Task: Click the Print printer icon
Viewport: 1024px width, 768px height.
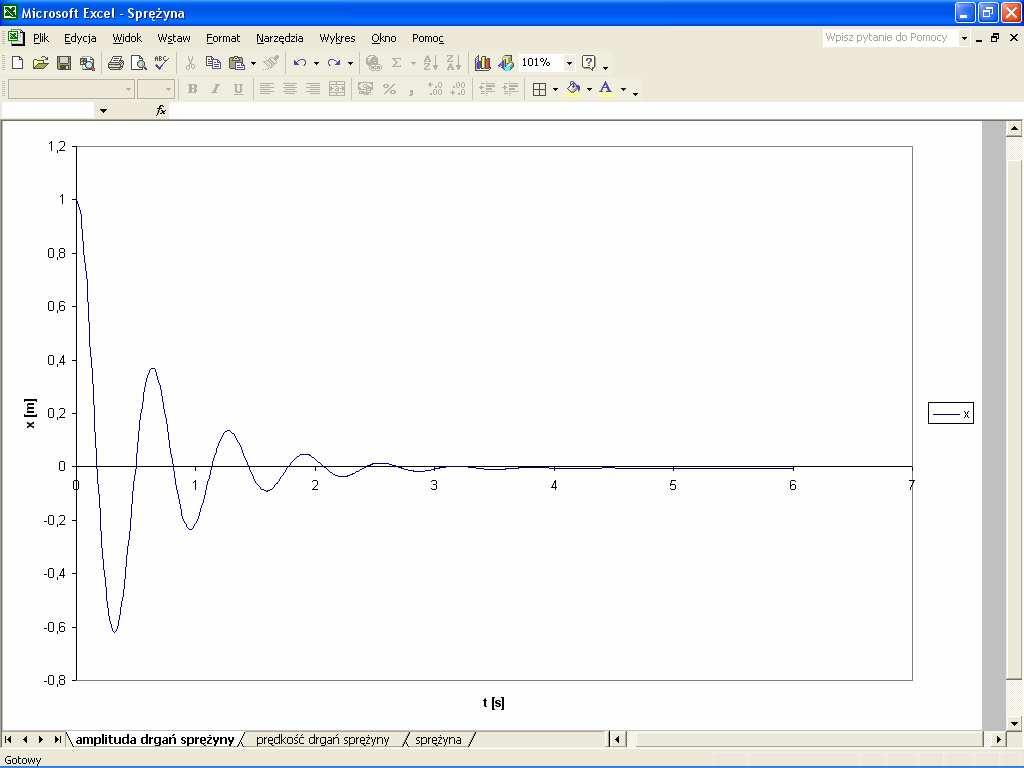Action: coord(116,63)
